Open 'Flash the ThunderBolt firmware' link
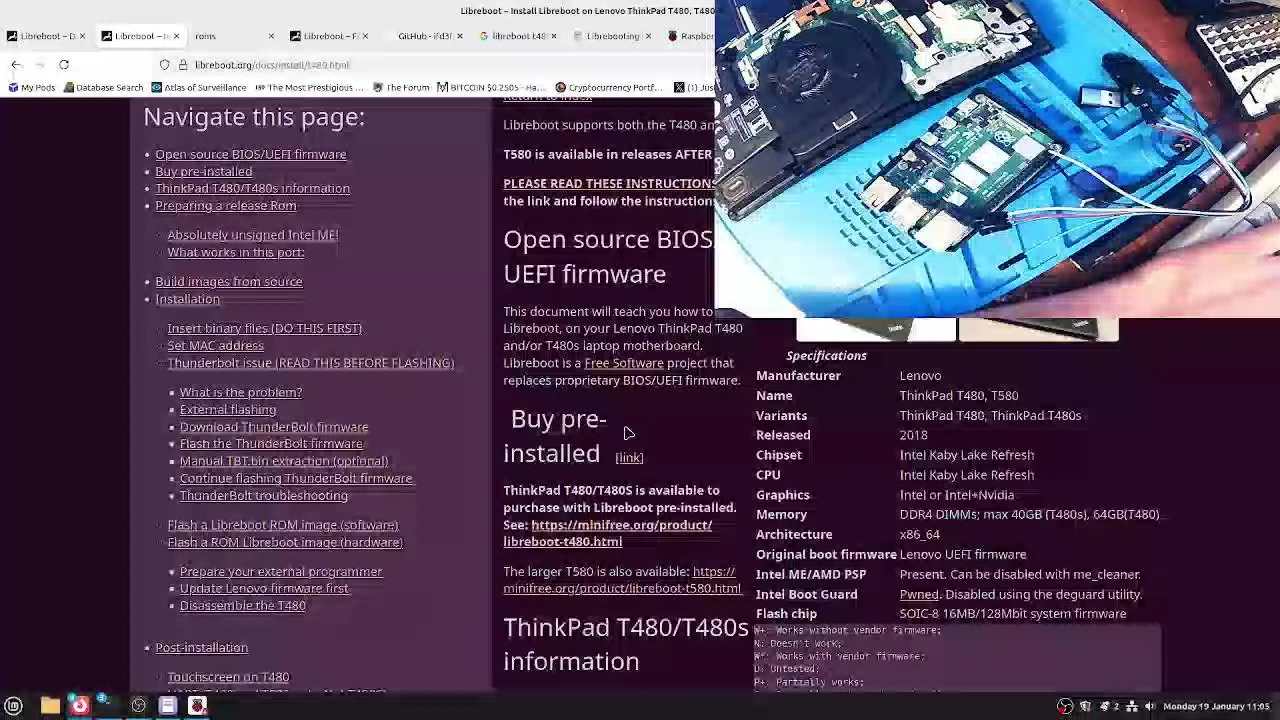The image size is (1280, 720). point(270,444)
